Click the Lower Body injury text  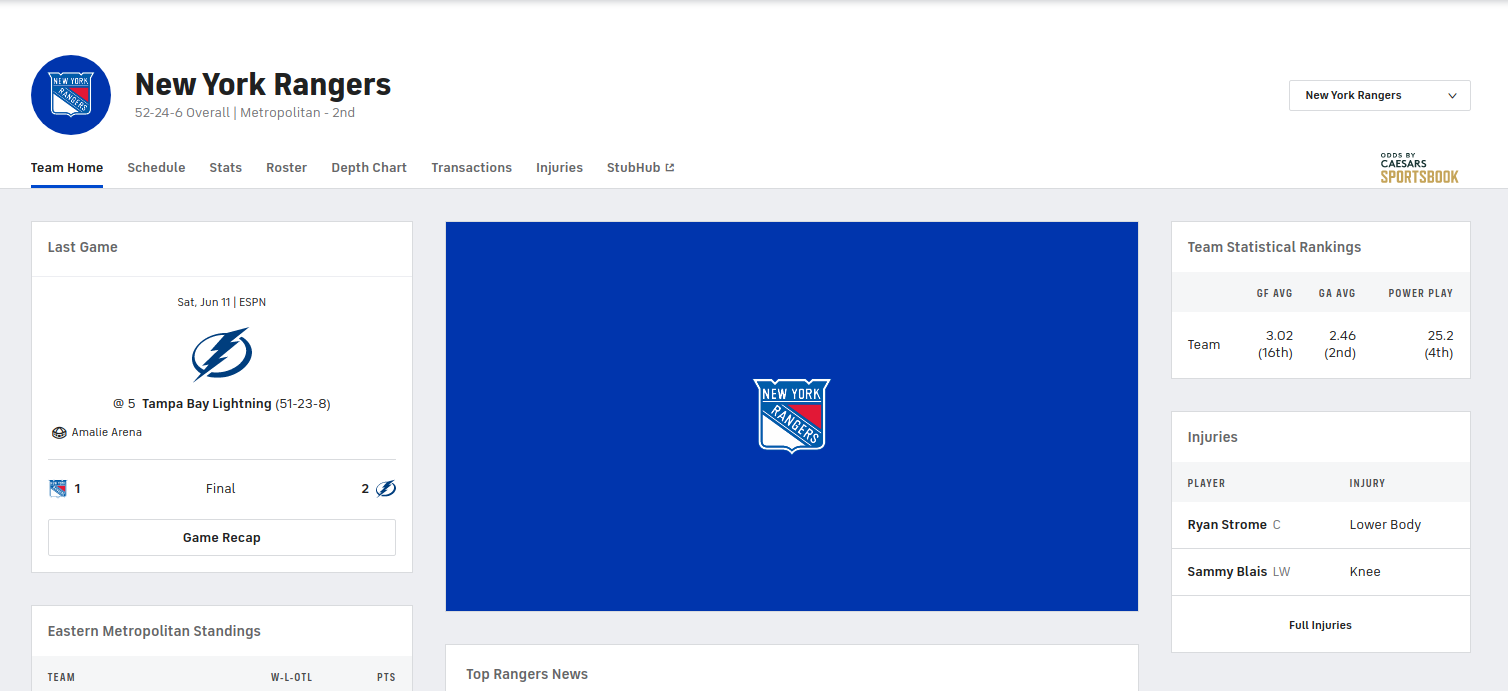tap(1385, 525)
